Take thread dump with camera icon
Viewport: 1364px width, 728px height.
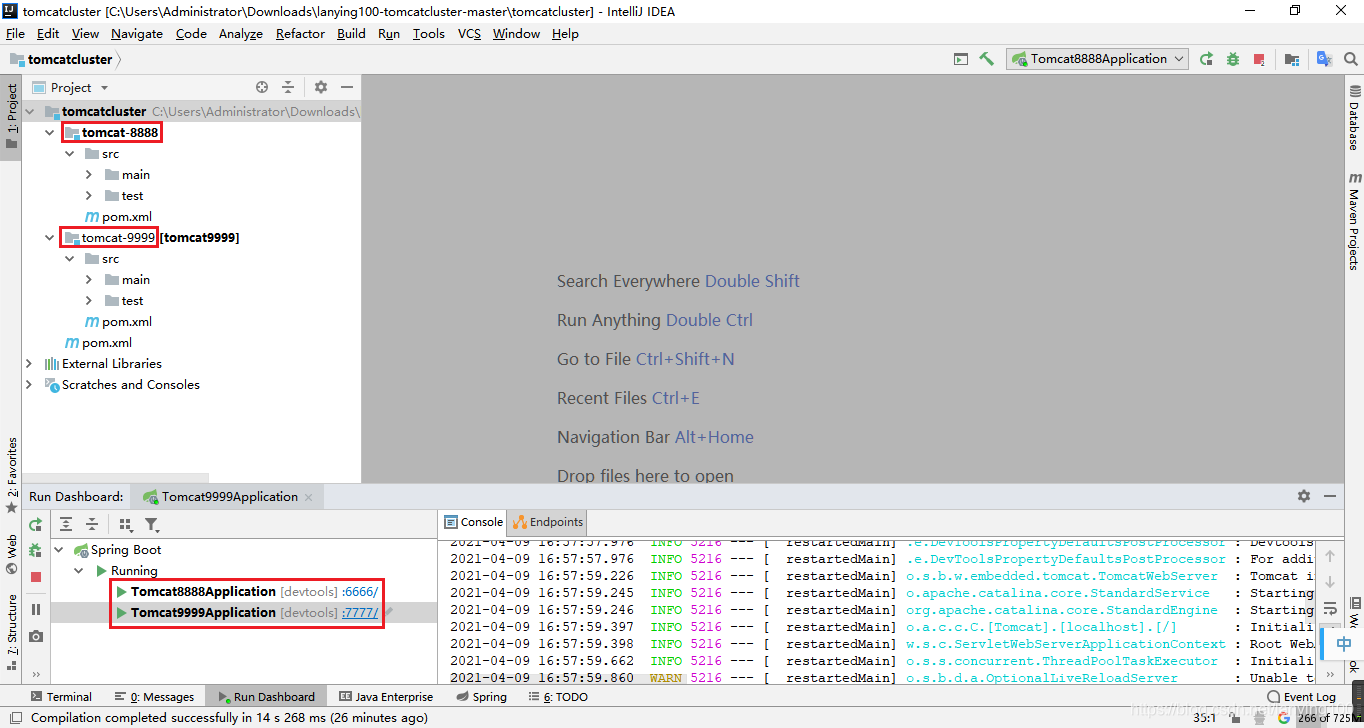[36, 636]
